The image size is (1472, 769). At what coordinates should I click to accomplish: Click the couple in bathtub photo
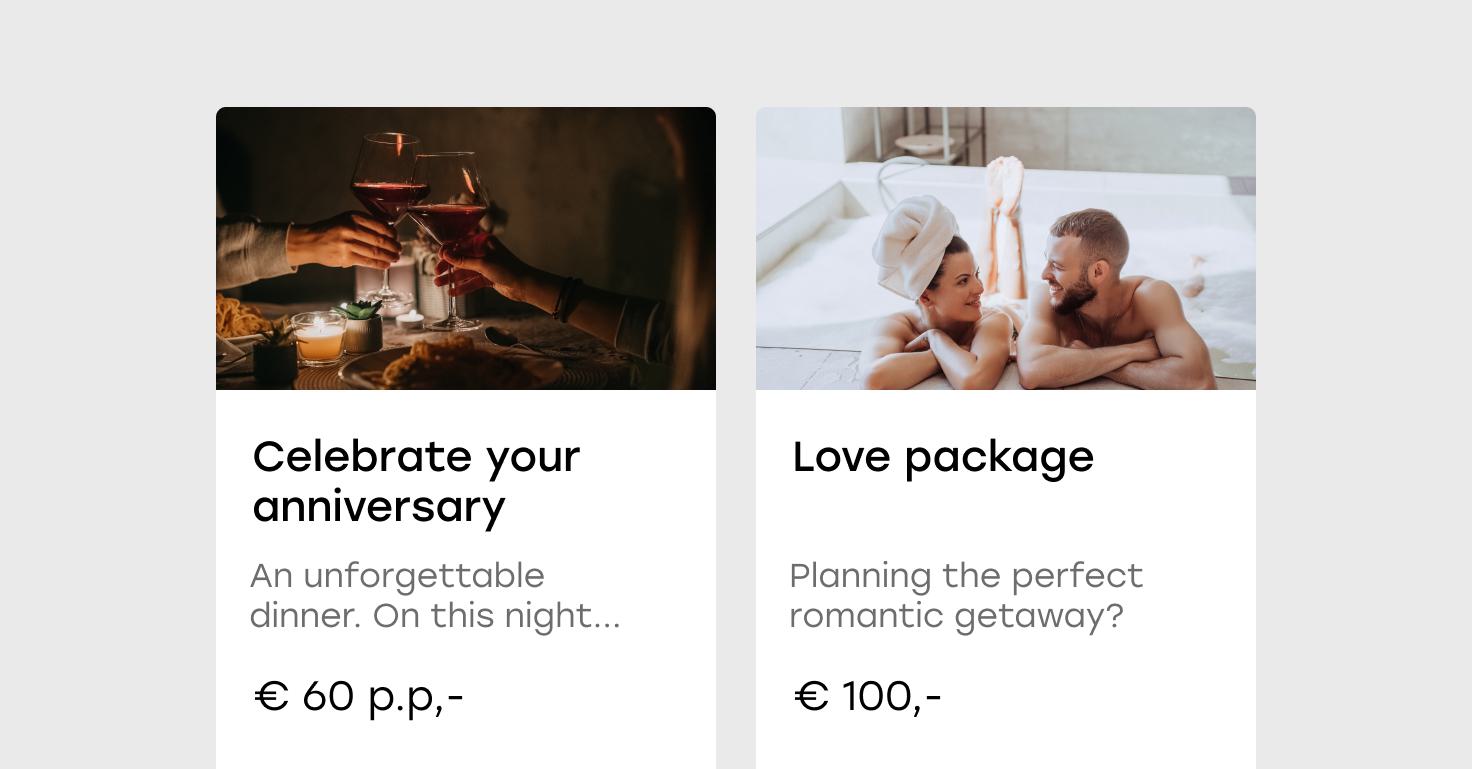tap(1006, 248)
